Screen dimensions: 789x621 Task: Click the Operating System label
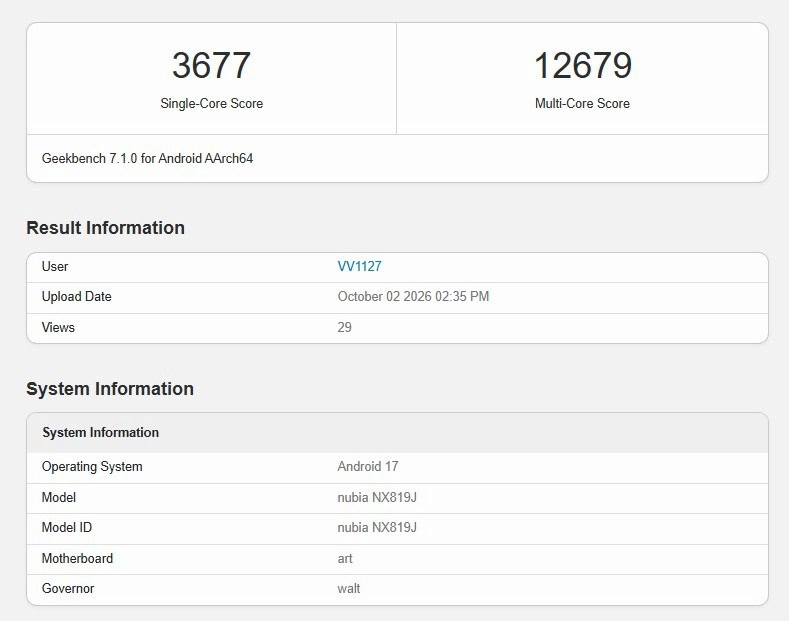[92, 467]
